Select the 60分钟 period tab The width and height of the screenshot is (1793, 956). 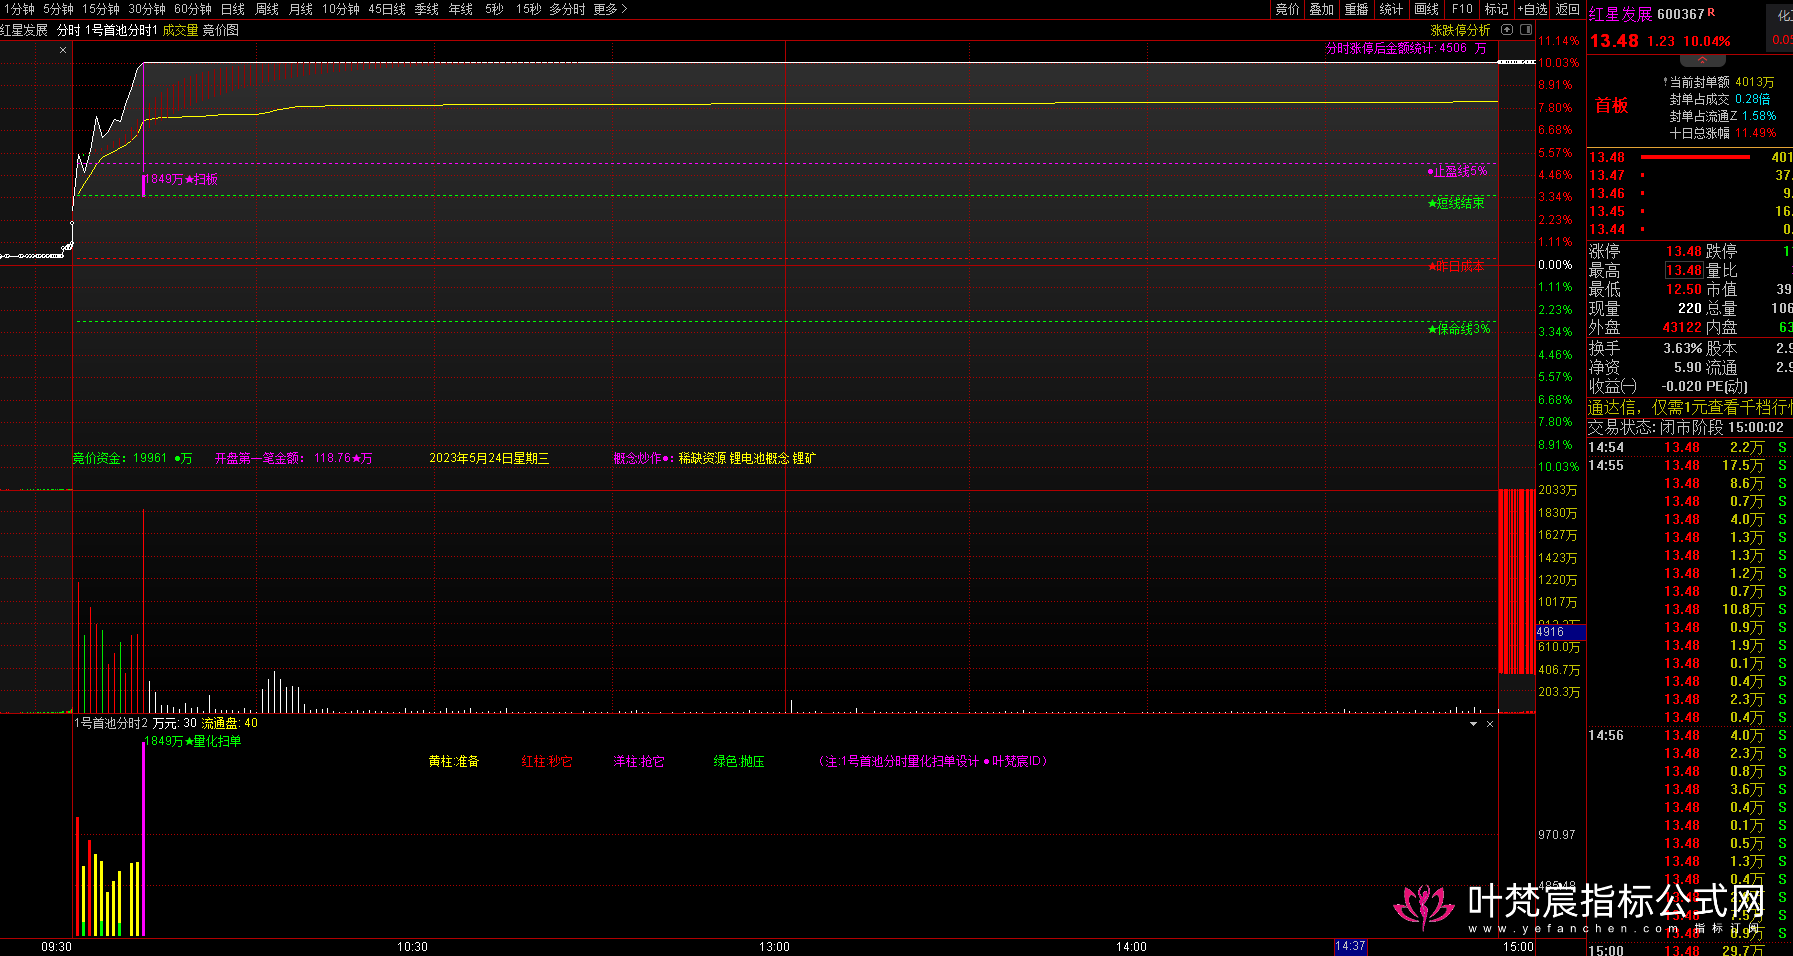click(193, 9)
